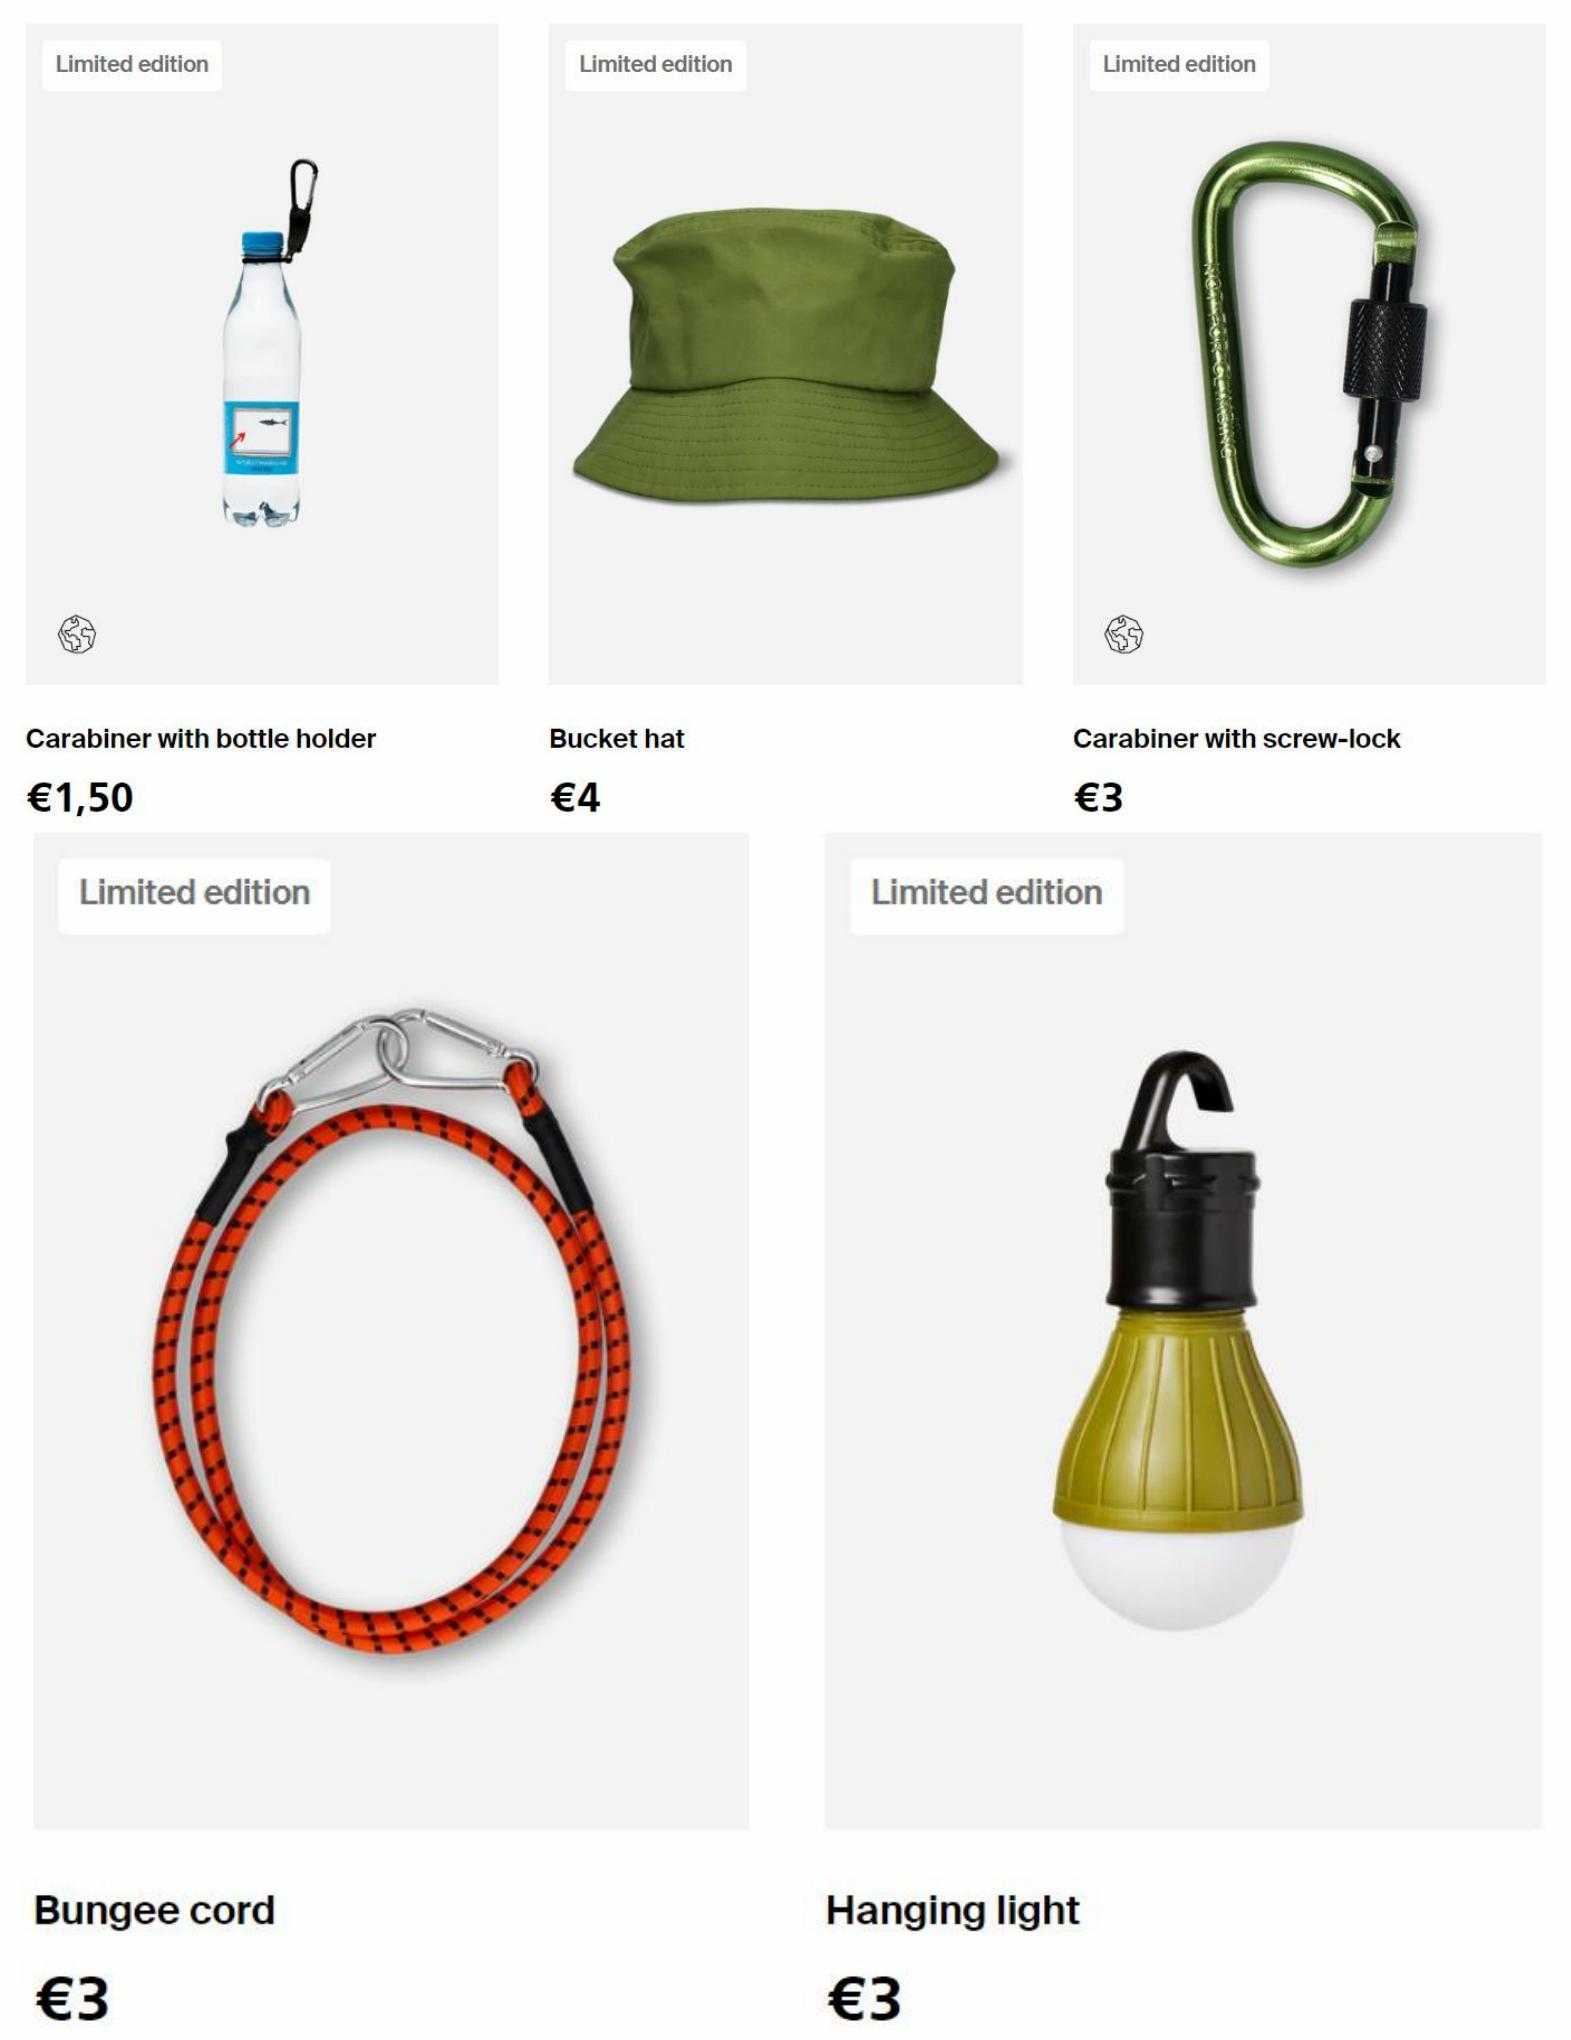Open the orange bungee cord image
Image resolution: width=1571 pixels, height=2040 pixels.
[392, 1330]
